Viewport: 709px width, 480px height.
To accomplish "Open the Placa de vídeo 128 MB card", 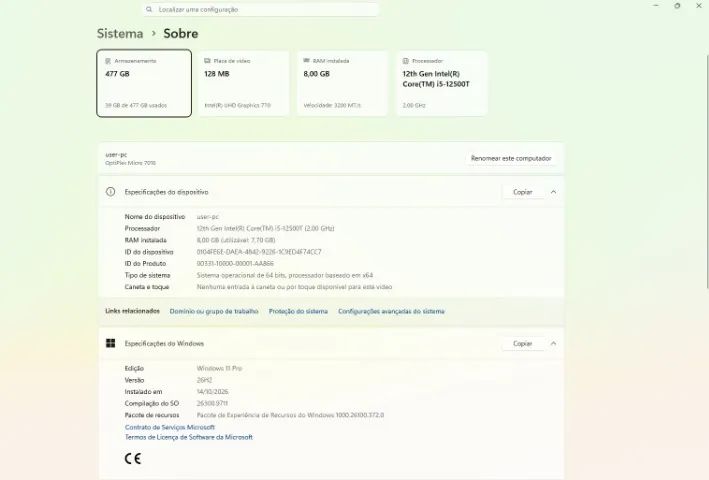I will pos(243,83).
